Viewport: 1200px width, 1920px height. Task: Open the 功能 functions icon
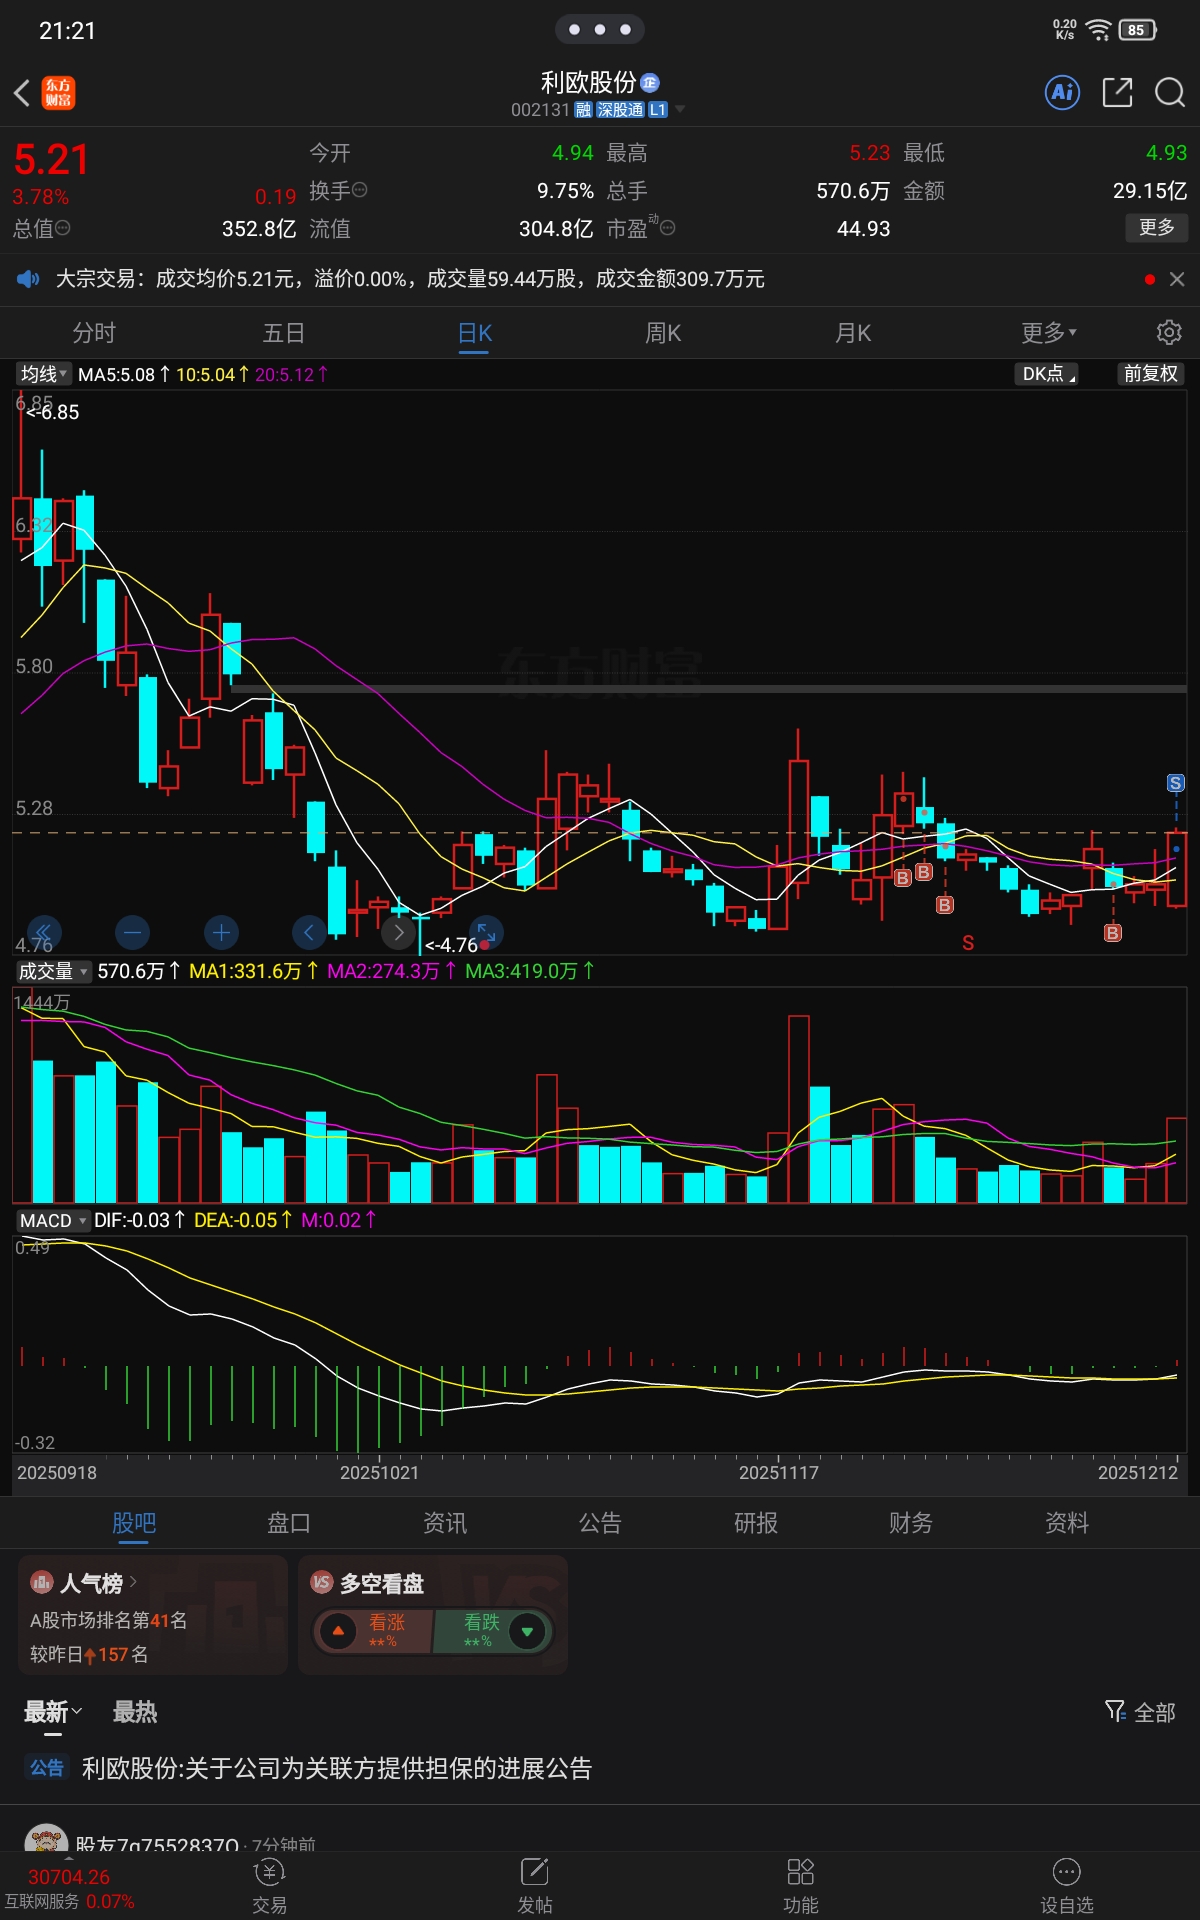801,1886
